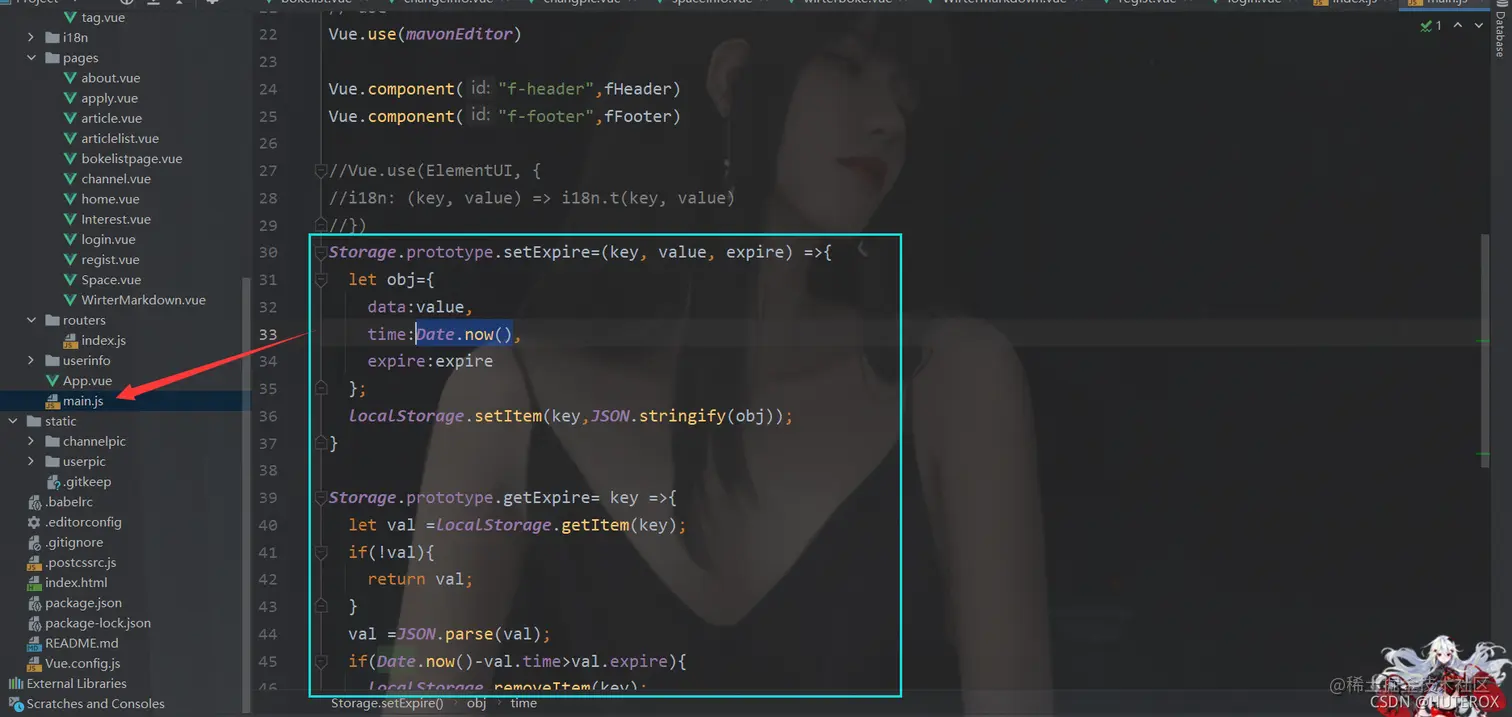Screen dimensions: 1512x717
Task: Select Interest.vue file
Action: click(116, 219)
